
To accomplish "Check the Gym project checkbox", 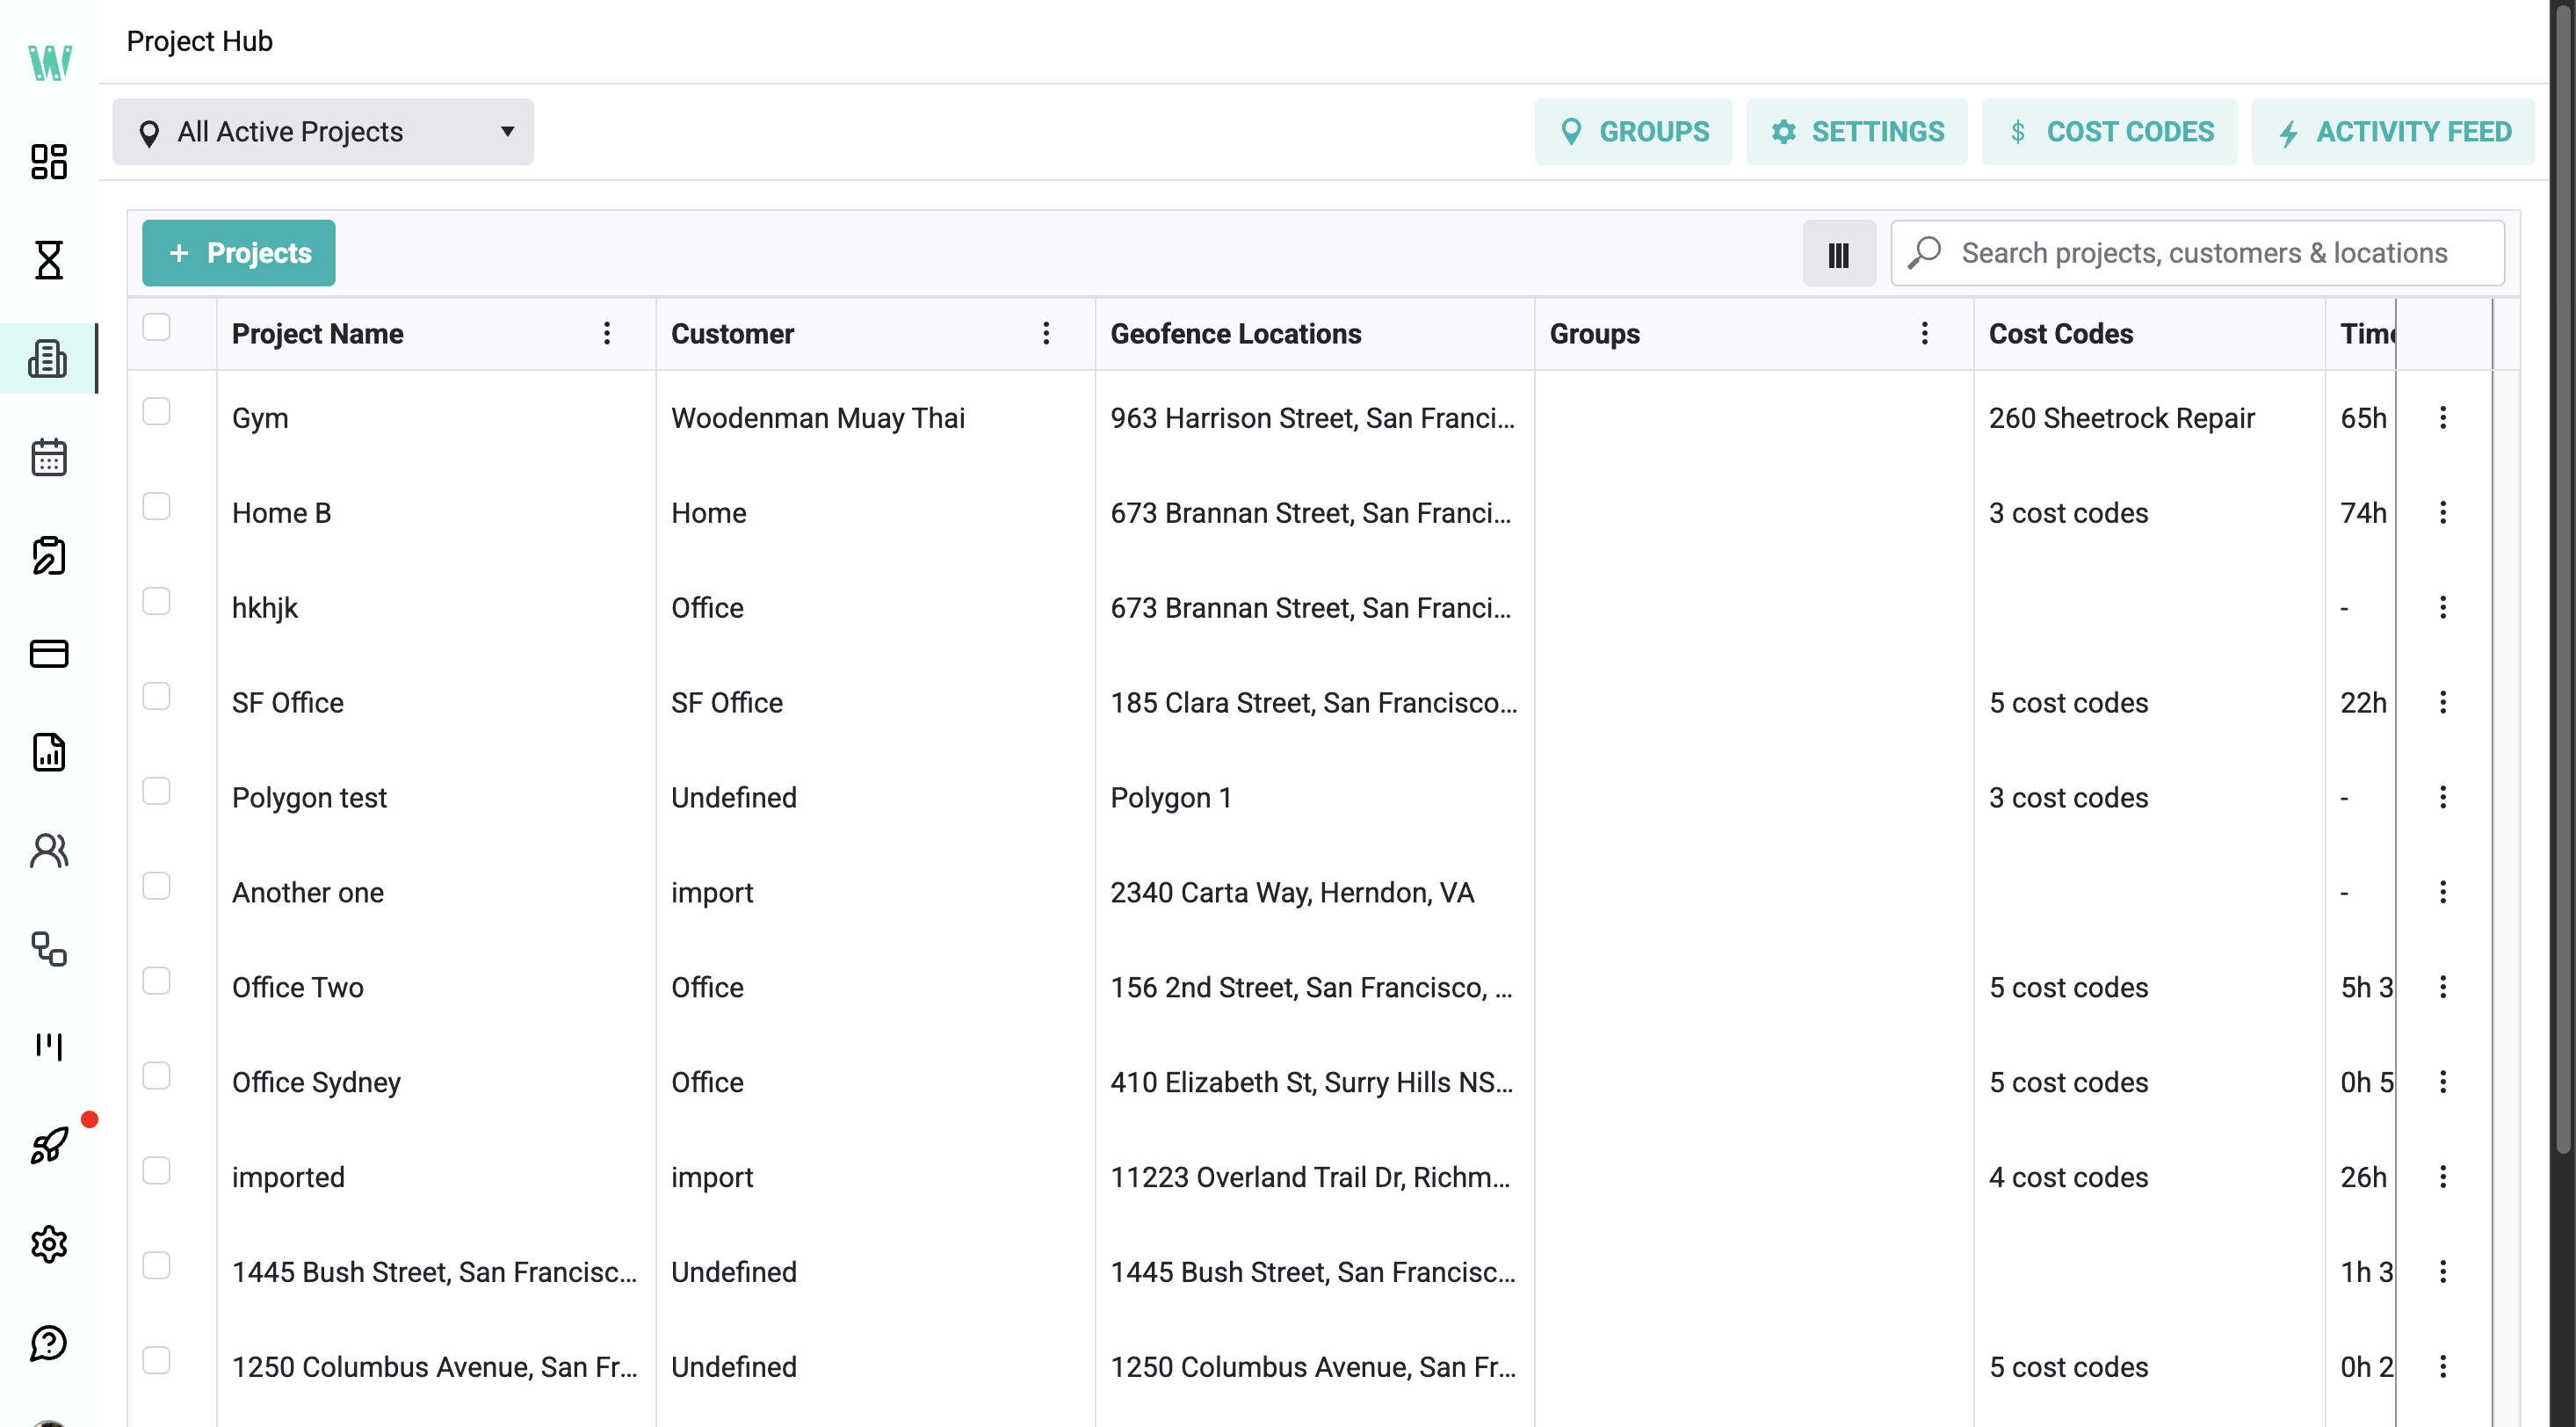I will (x=156, y=411).
